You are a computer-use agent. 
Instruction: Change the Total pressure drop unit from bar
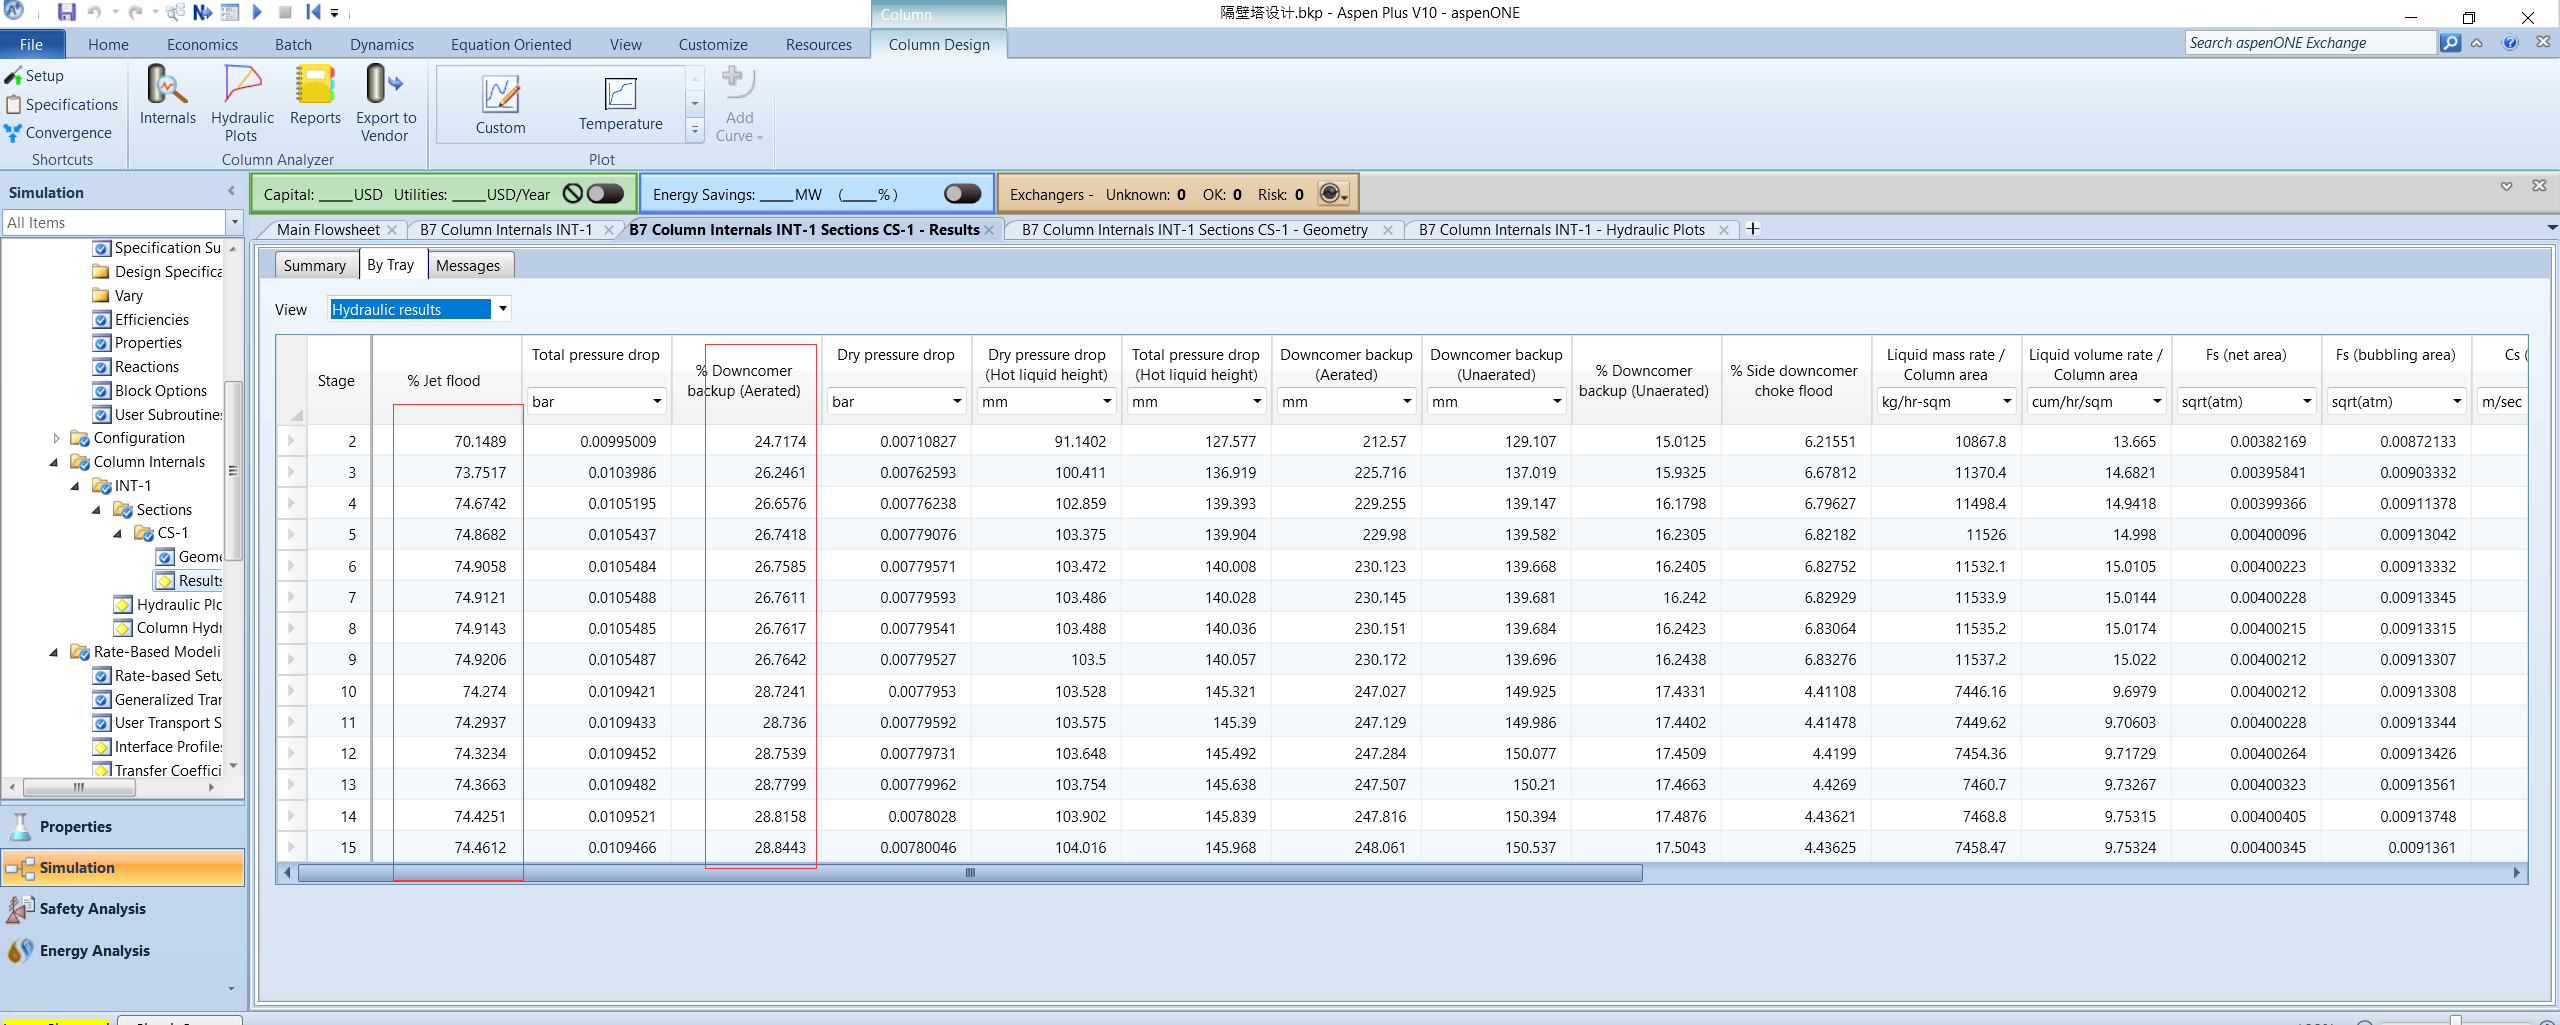(x=597, y=401)
